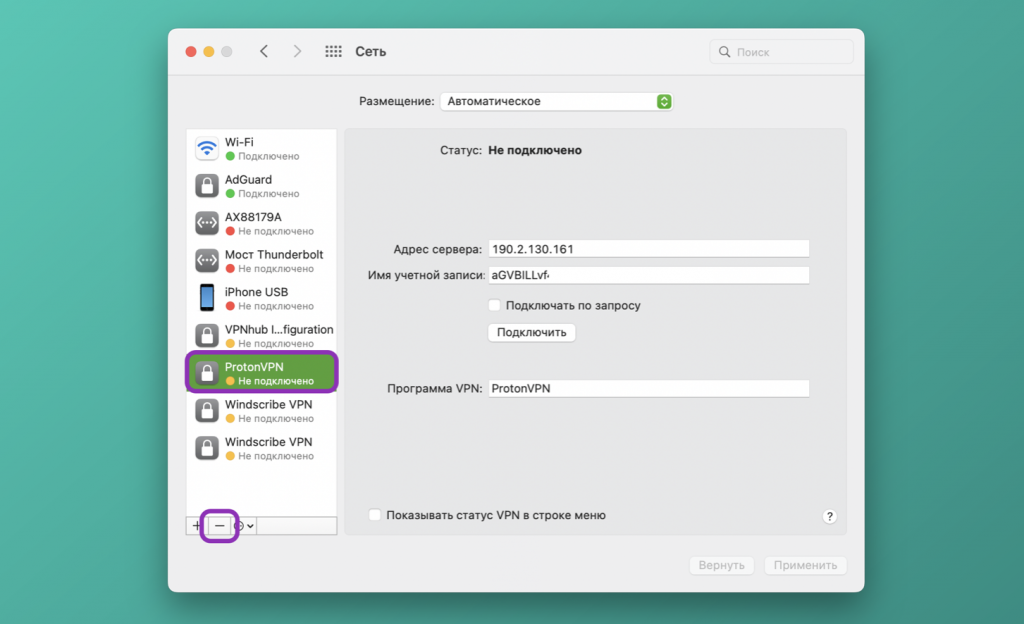Close the Сеть window via red button
Screen dimensions: 1024x624
click(x=191, y=52)
